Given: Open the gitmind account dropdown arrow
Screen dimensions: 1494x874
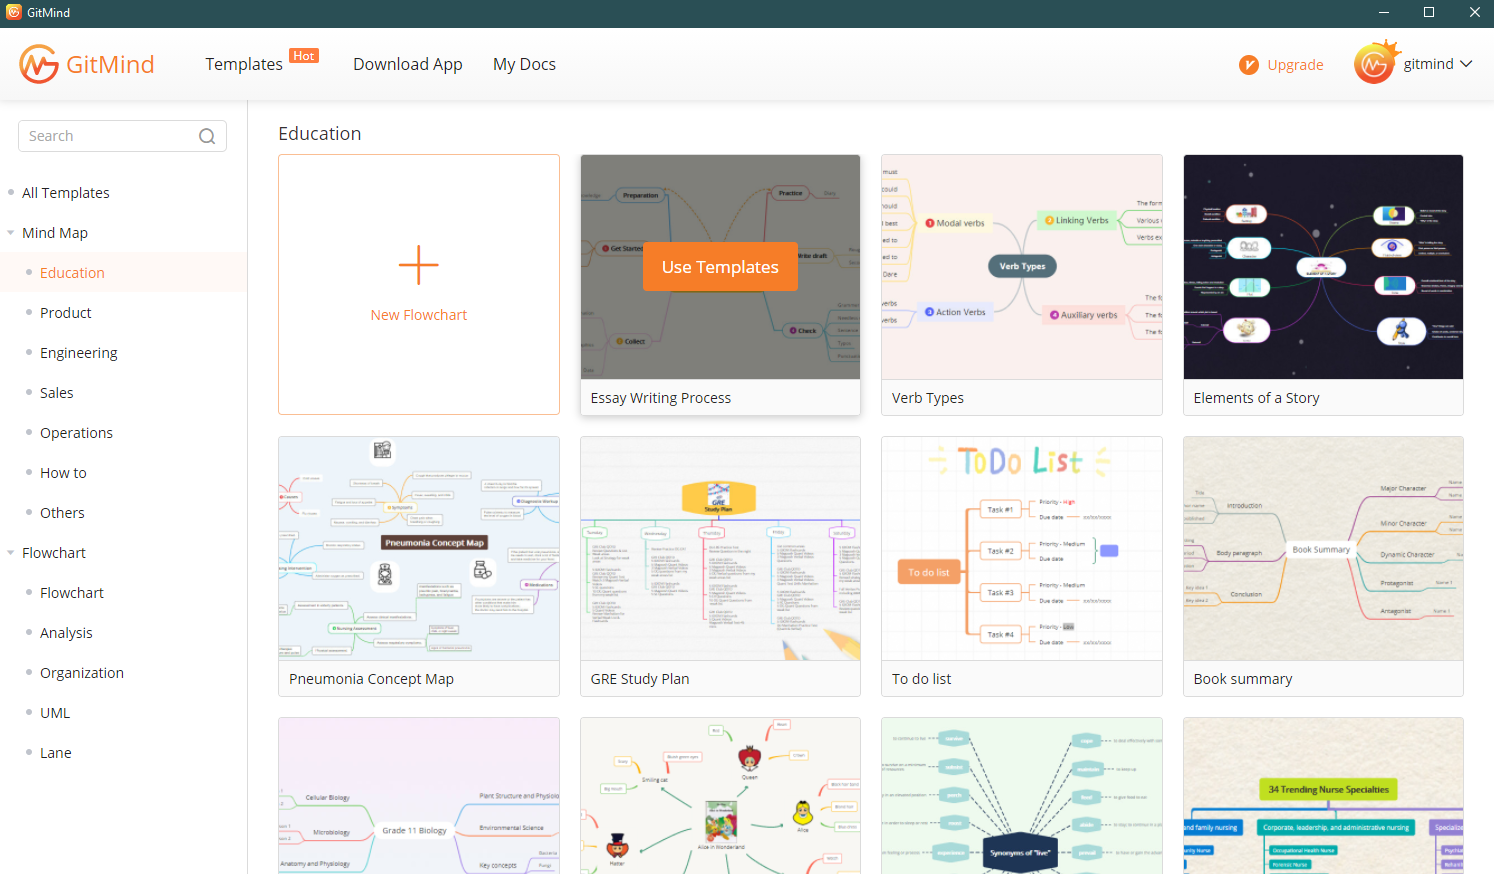Looking at the screenshot, I should [x=1466, y=64].
